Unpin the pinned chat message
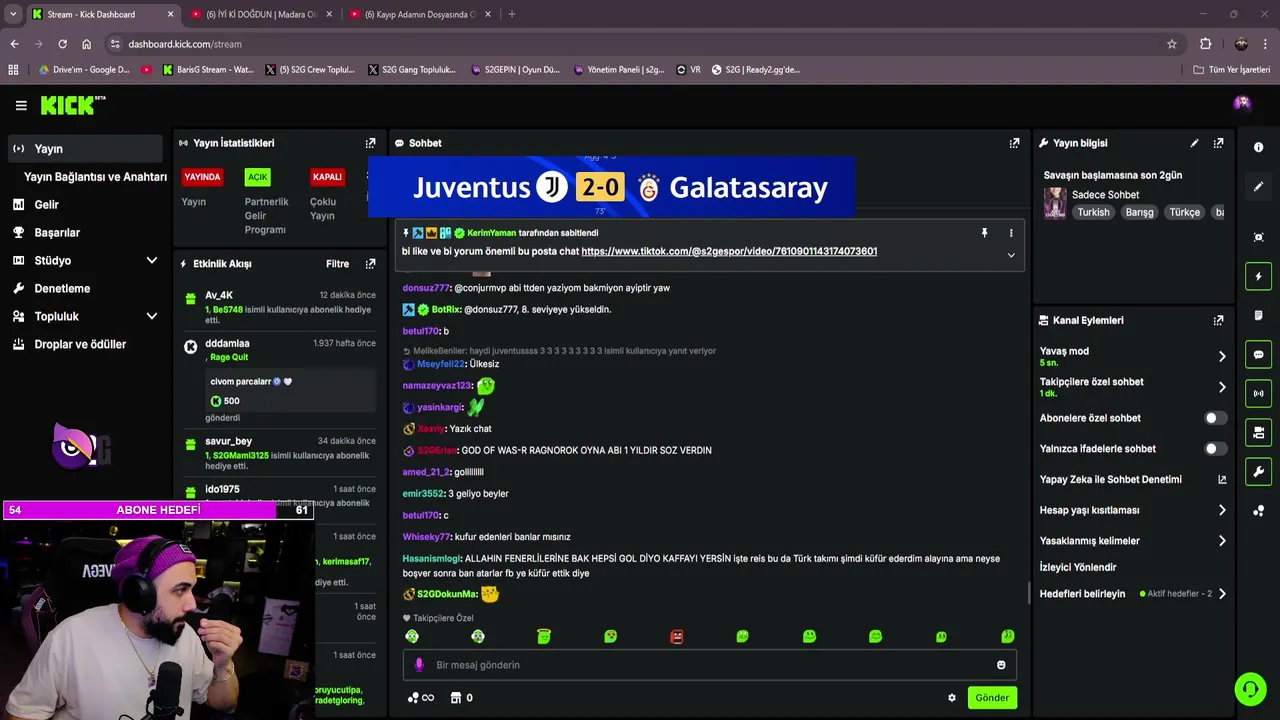This screenshot has width=1280, height=720. click(984, 233)
